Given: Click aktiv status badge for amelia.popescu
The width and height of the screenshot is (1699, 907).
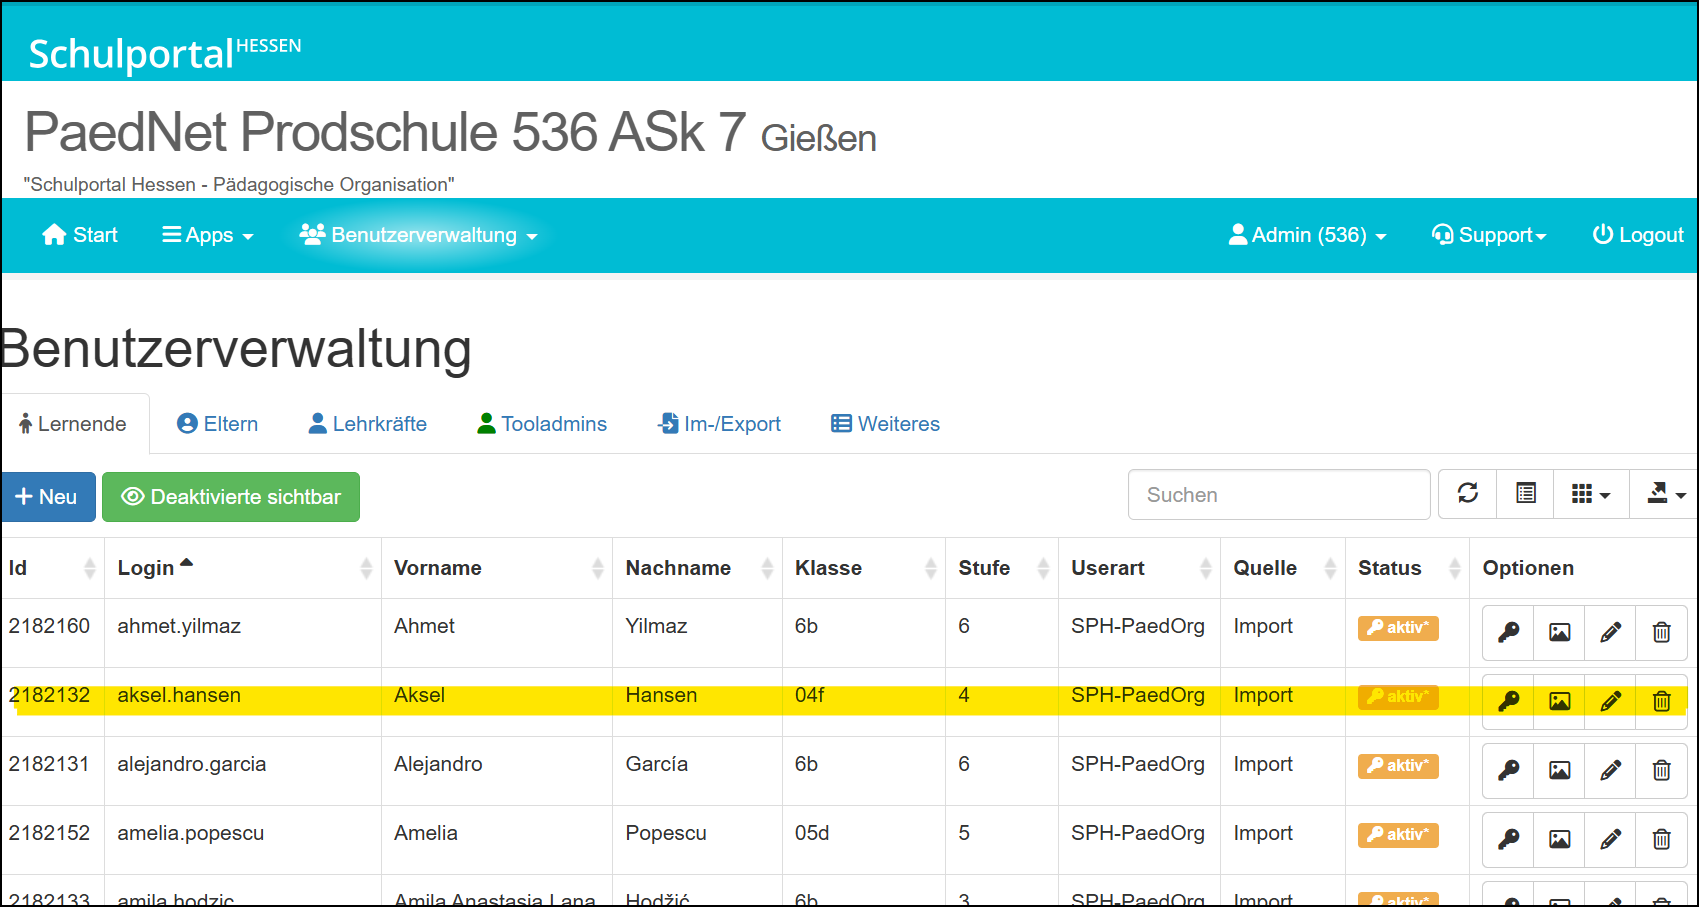Looking at the screenshot, I should coord(1397,835).
